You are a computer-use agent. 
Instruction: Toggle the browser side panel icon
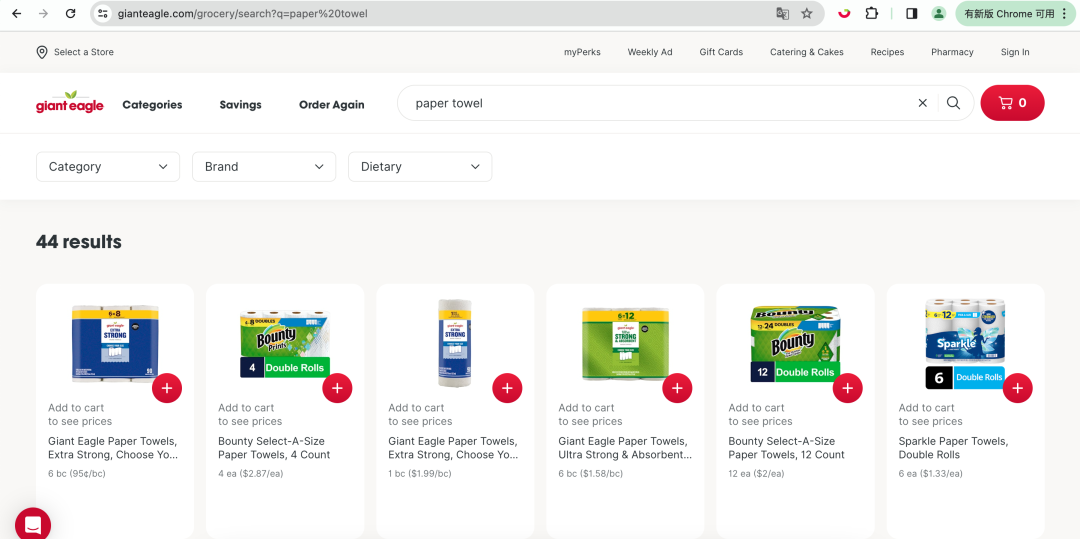coord(911,14)
